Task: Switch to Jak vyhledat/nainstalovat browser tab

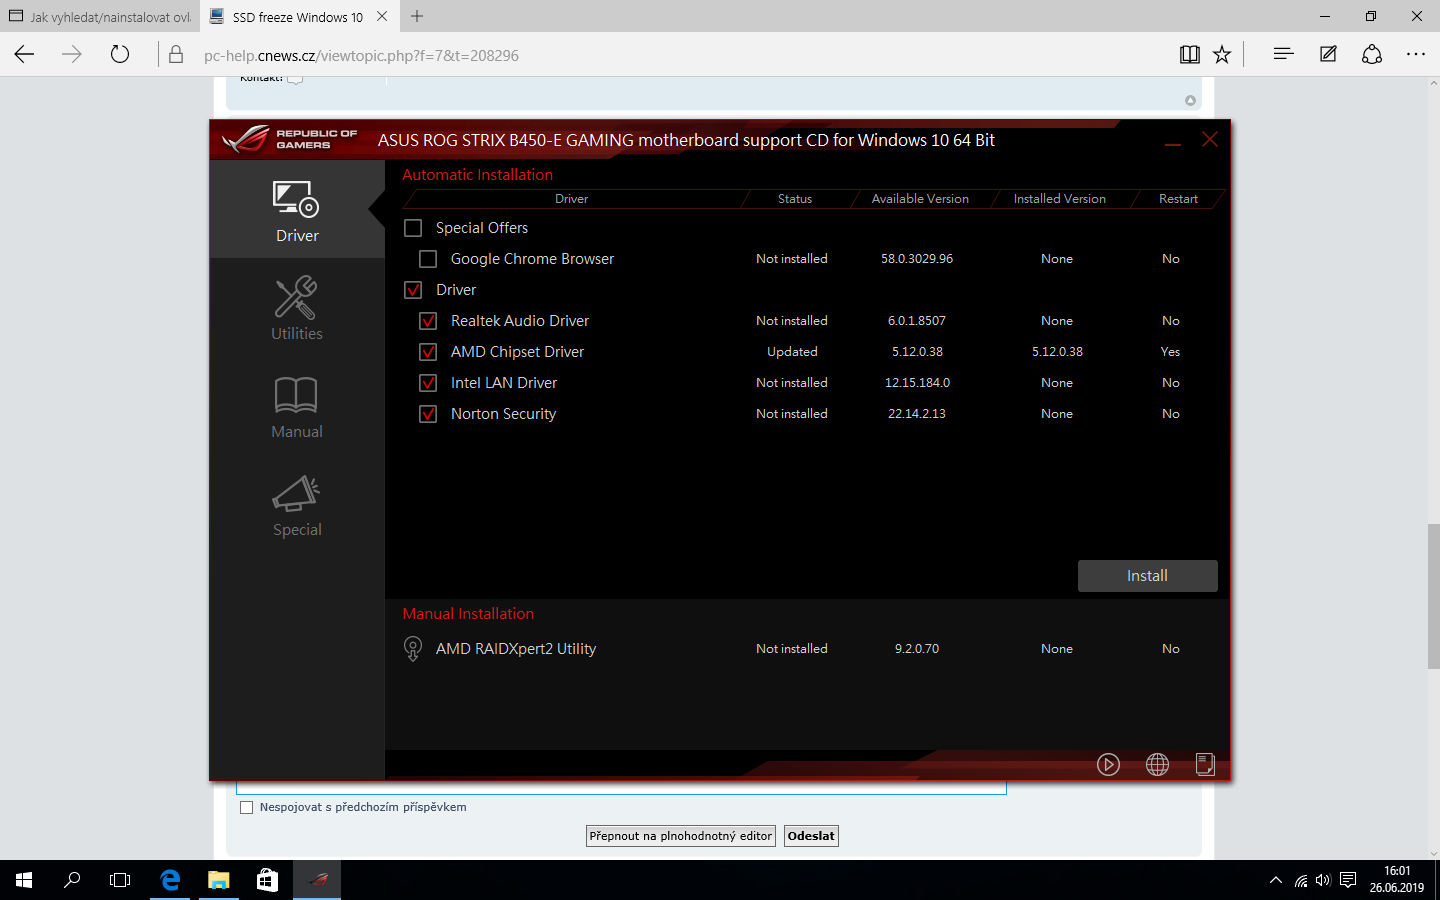Action: [x=100, y=17]
